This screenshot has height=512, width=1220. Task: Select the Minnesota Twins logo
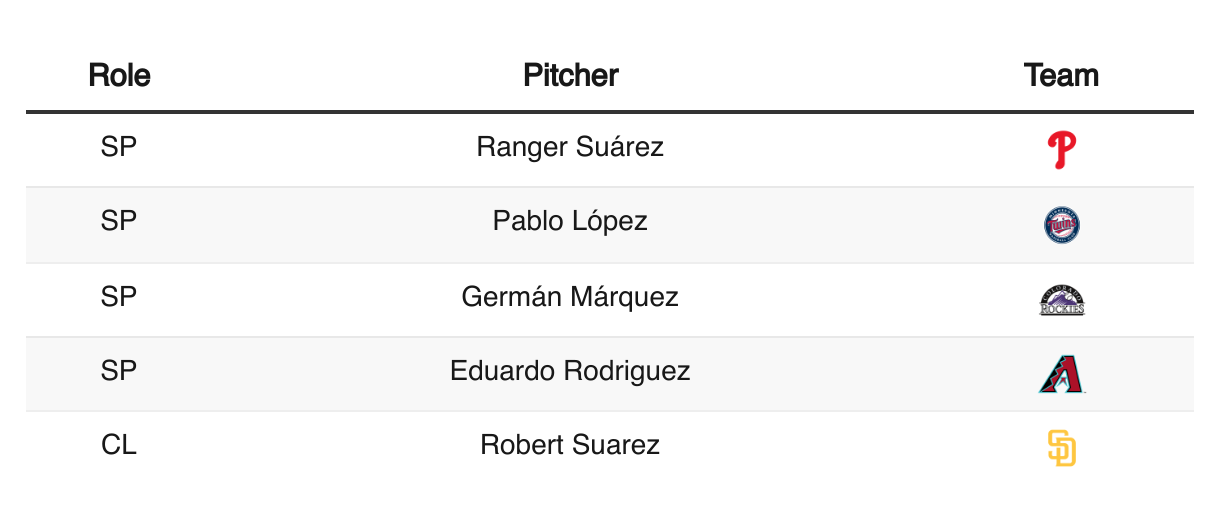(x=1061, y=225)
